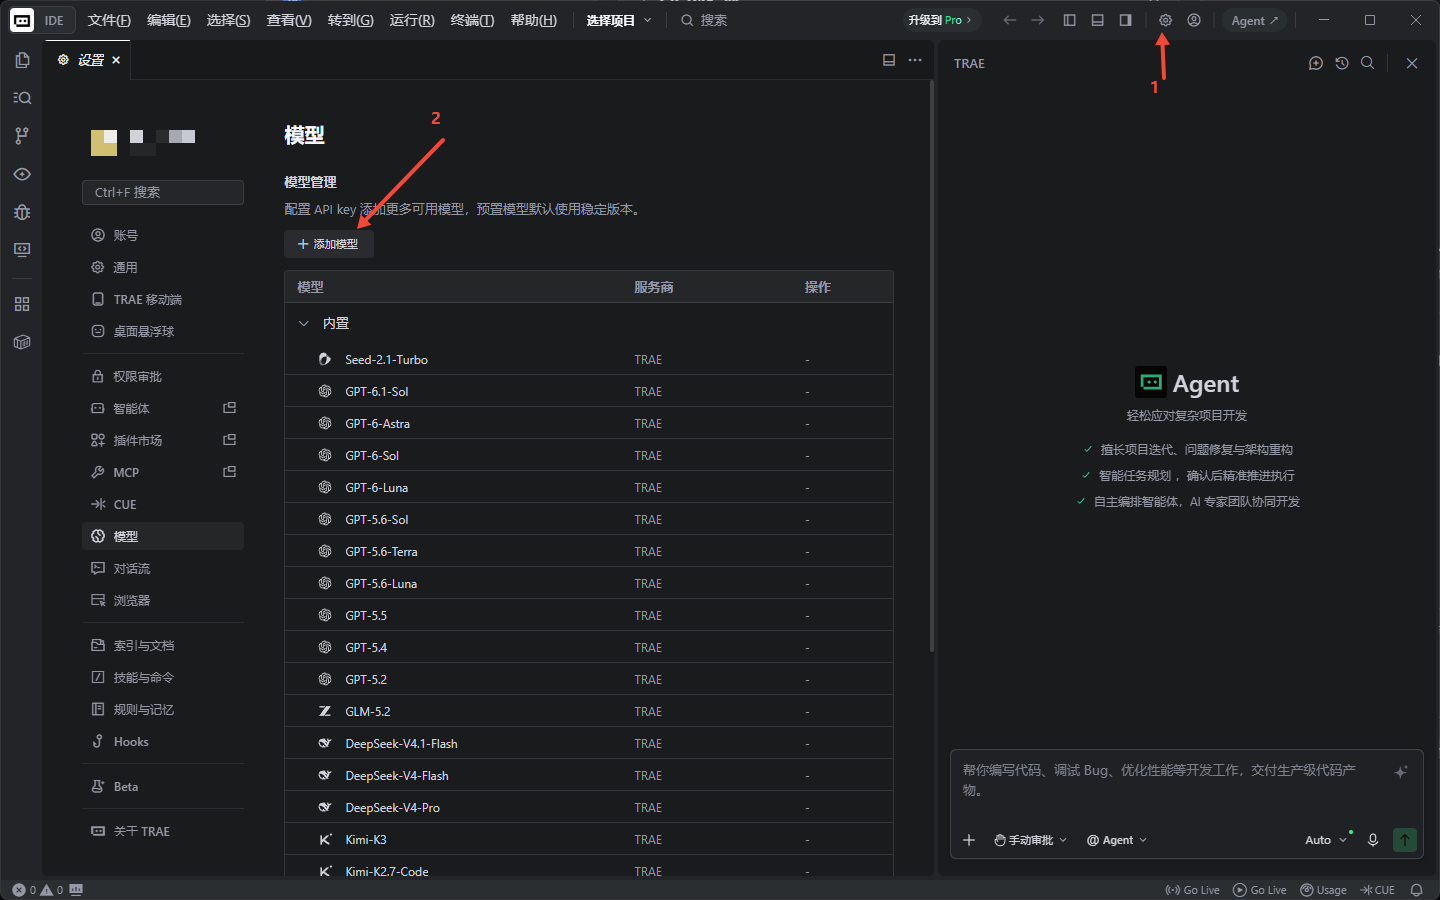
Task: Open the 选择项目 project dropdown
Action: pos(619,20)
